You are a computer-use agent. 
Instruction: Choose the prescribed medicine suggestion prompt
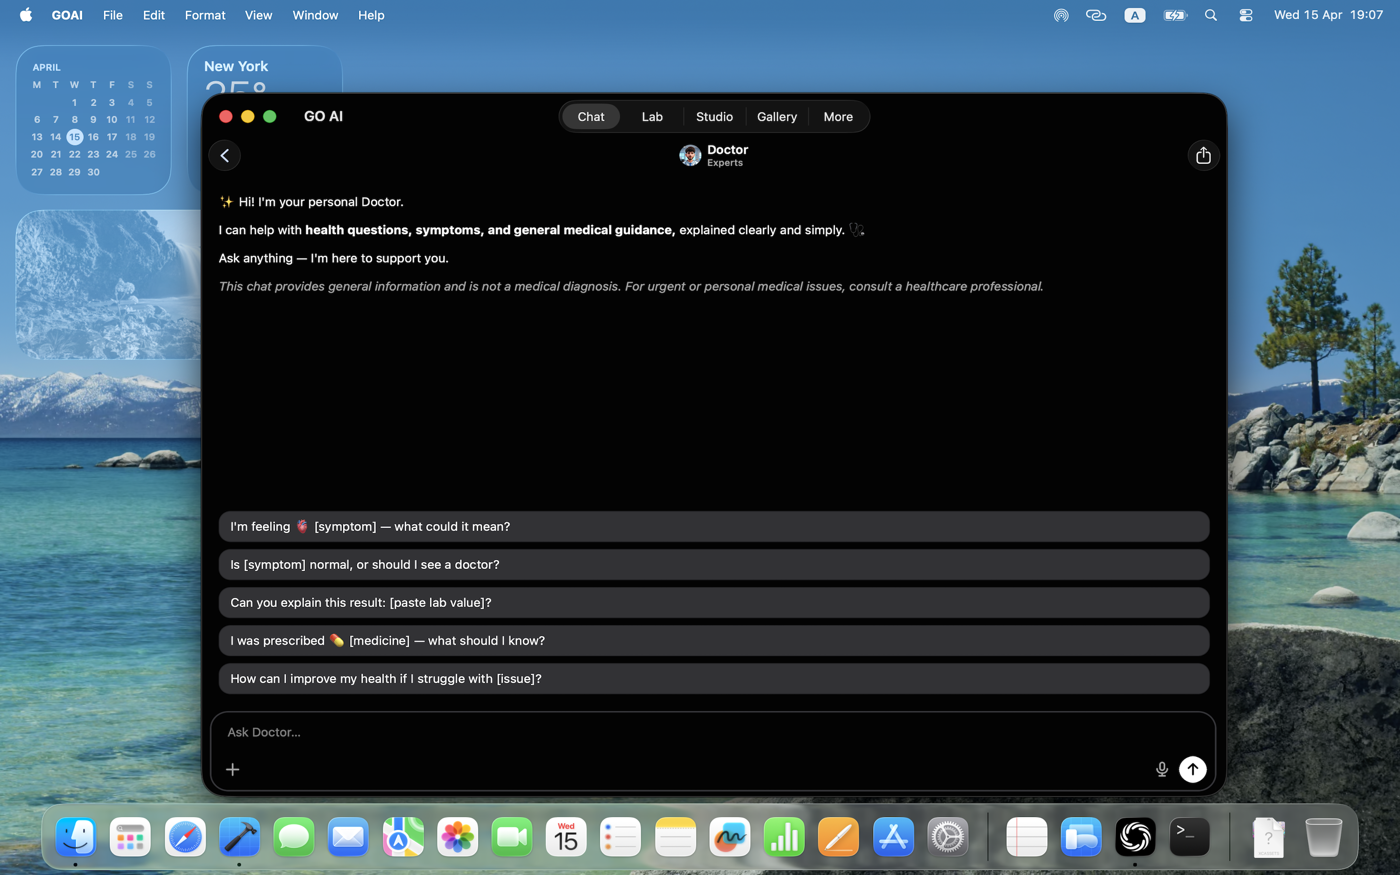(713, 639)
